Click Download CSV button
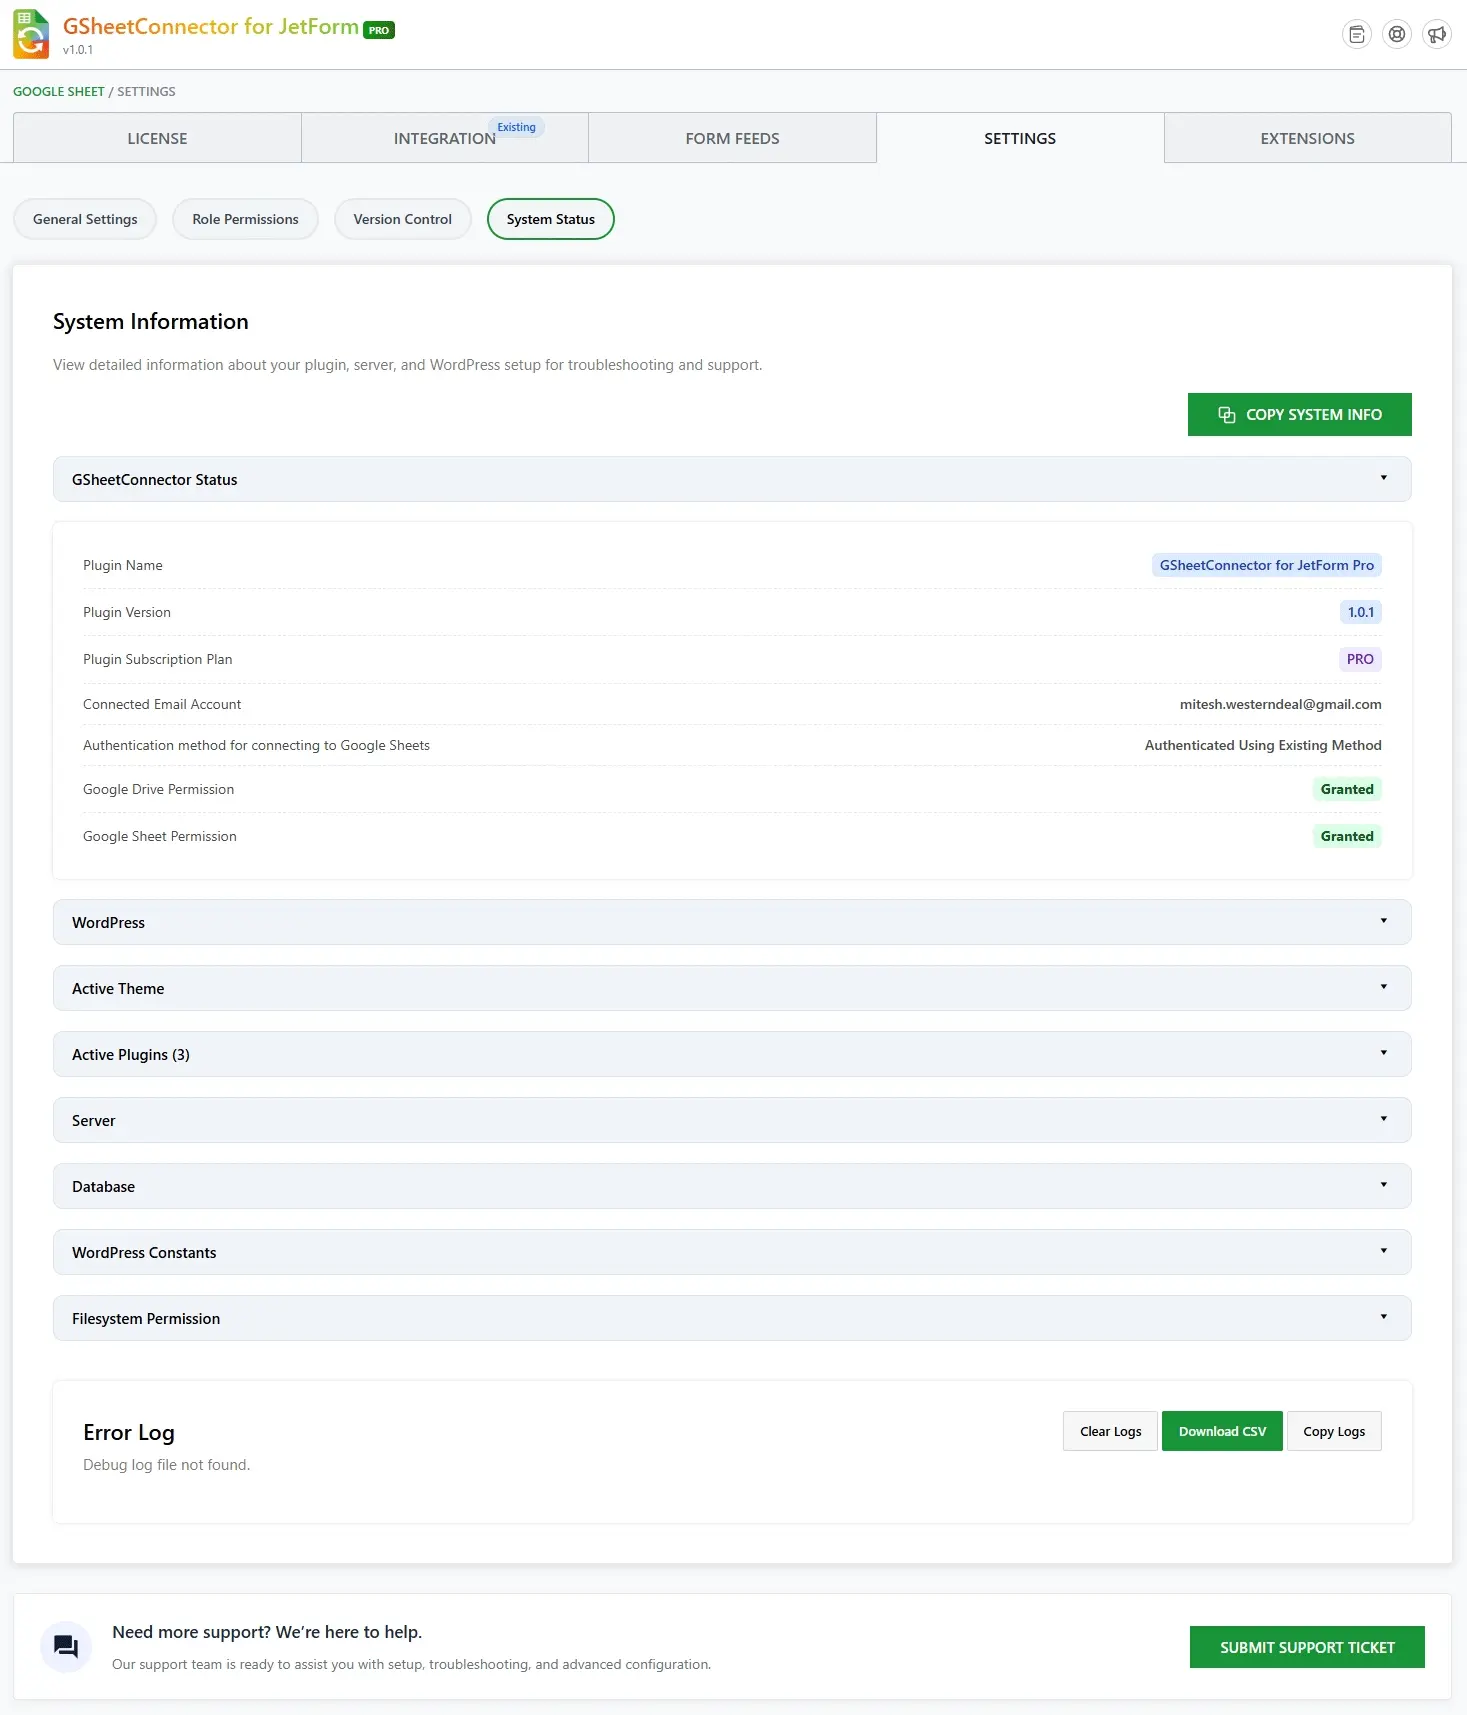Screen dimensions: 1467x1715 pyautogui.click(x=1222, y=1431)
